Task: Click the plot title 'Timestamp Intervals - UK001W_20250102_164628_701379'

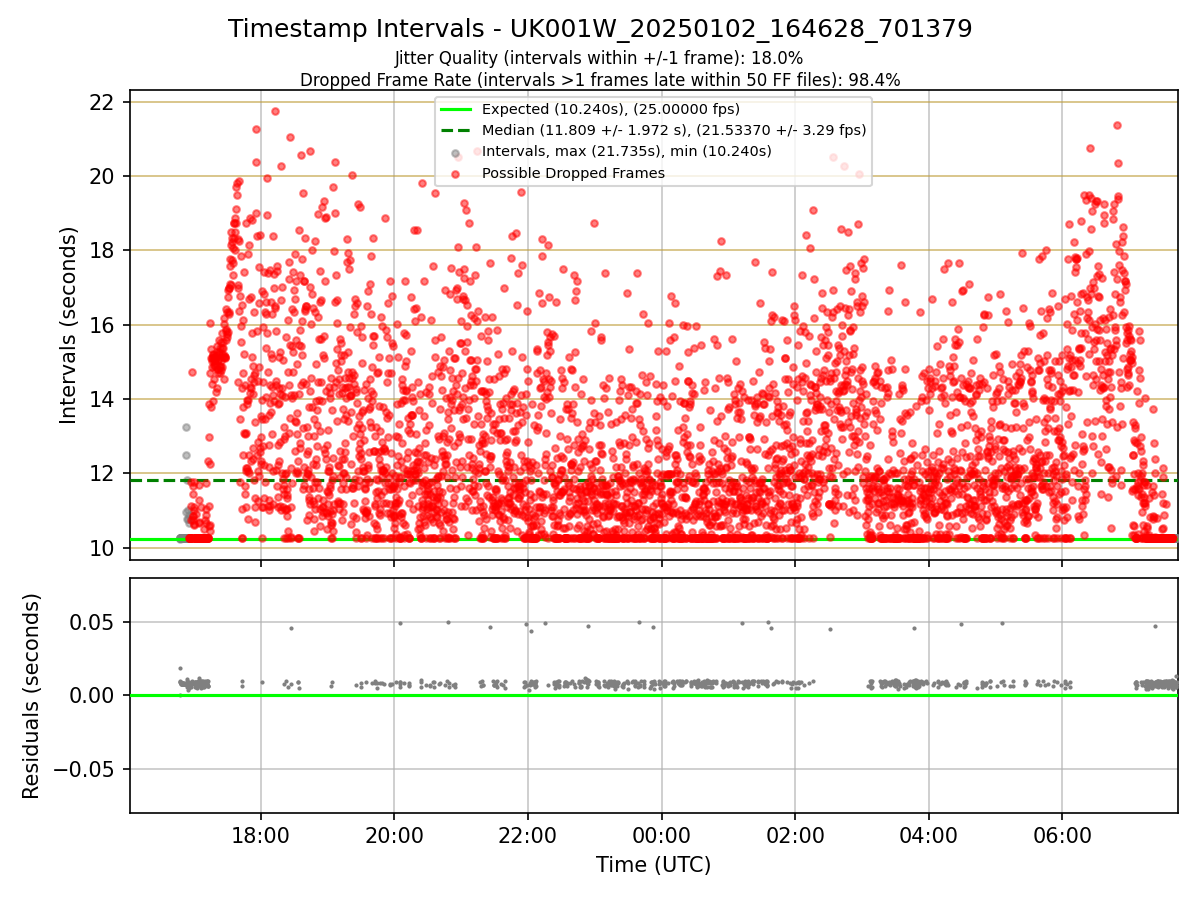Action: click(600, 29)
